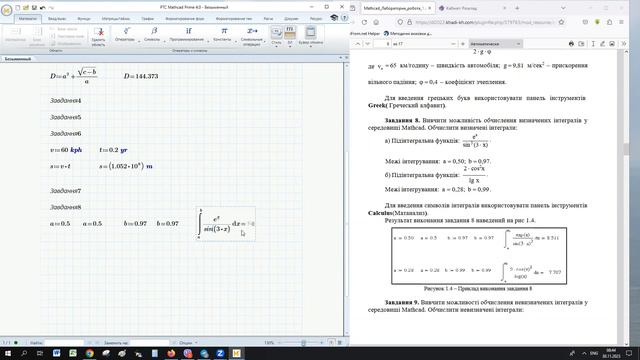Open the Mathcad learning resources cap icon
The image size is (640, 360).
click(x=334, y=18)
